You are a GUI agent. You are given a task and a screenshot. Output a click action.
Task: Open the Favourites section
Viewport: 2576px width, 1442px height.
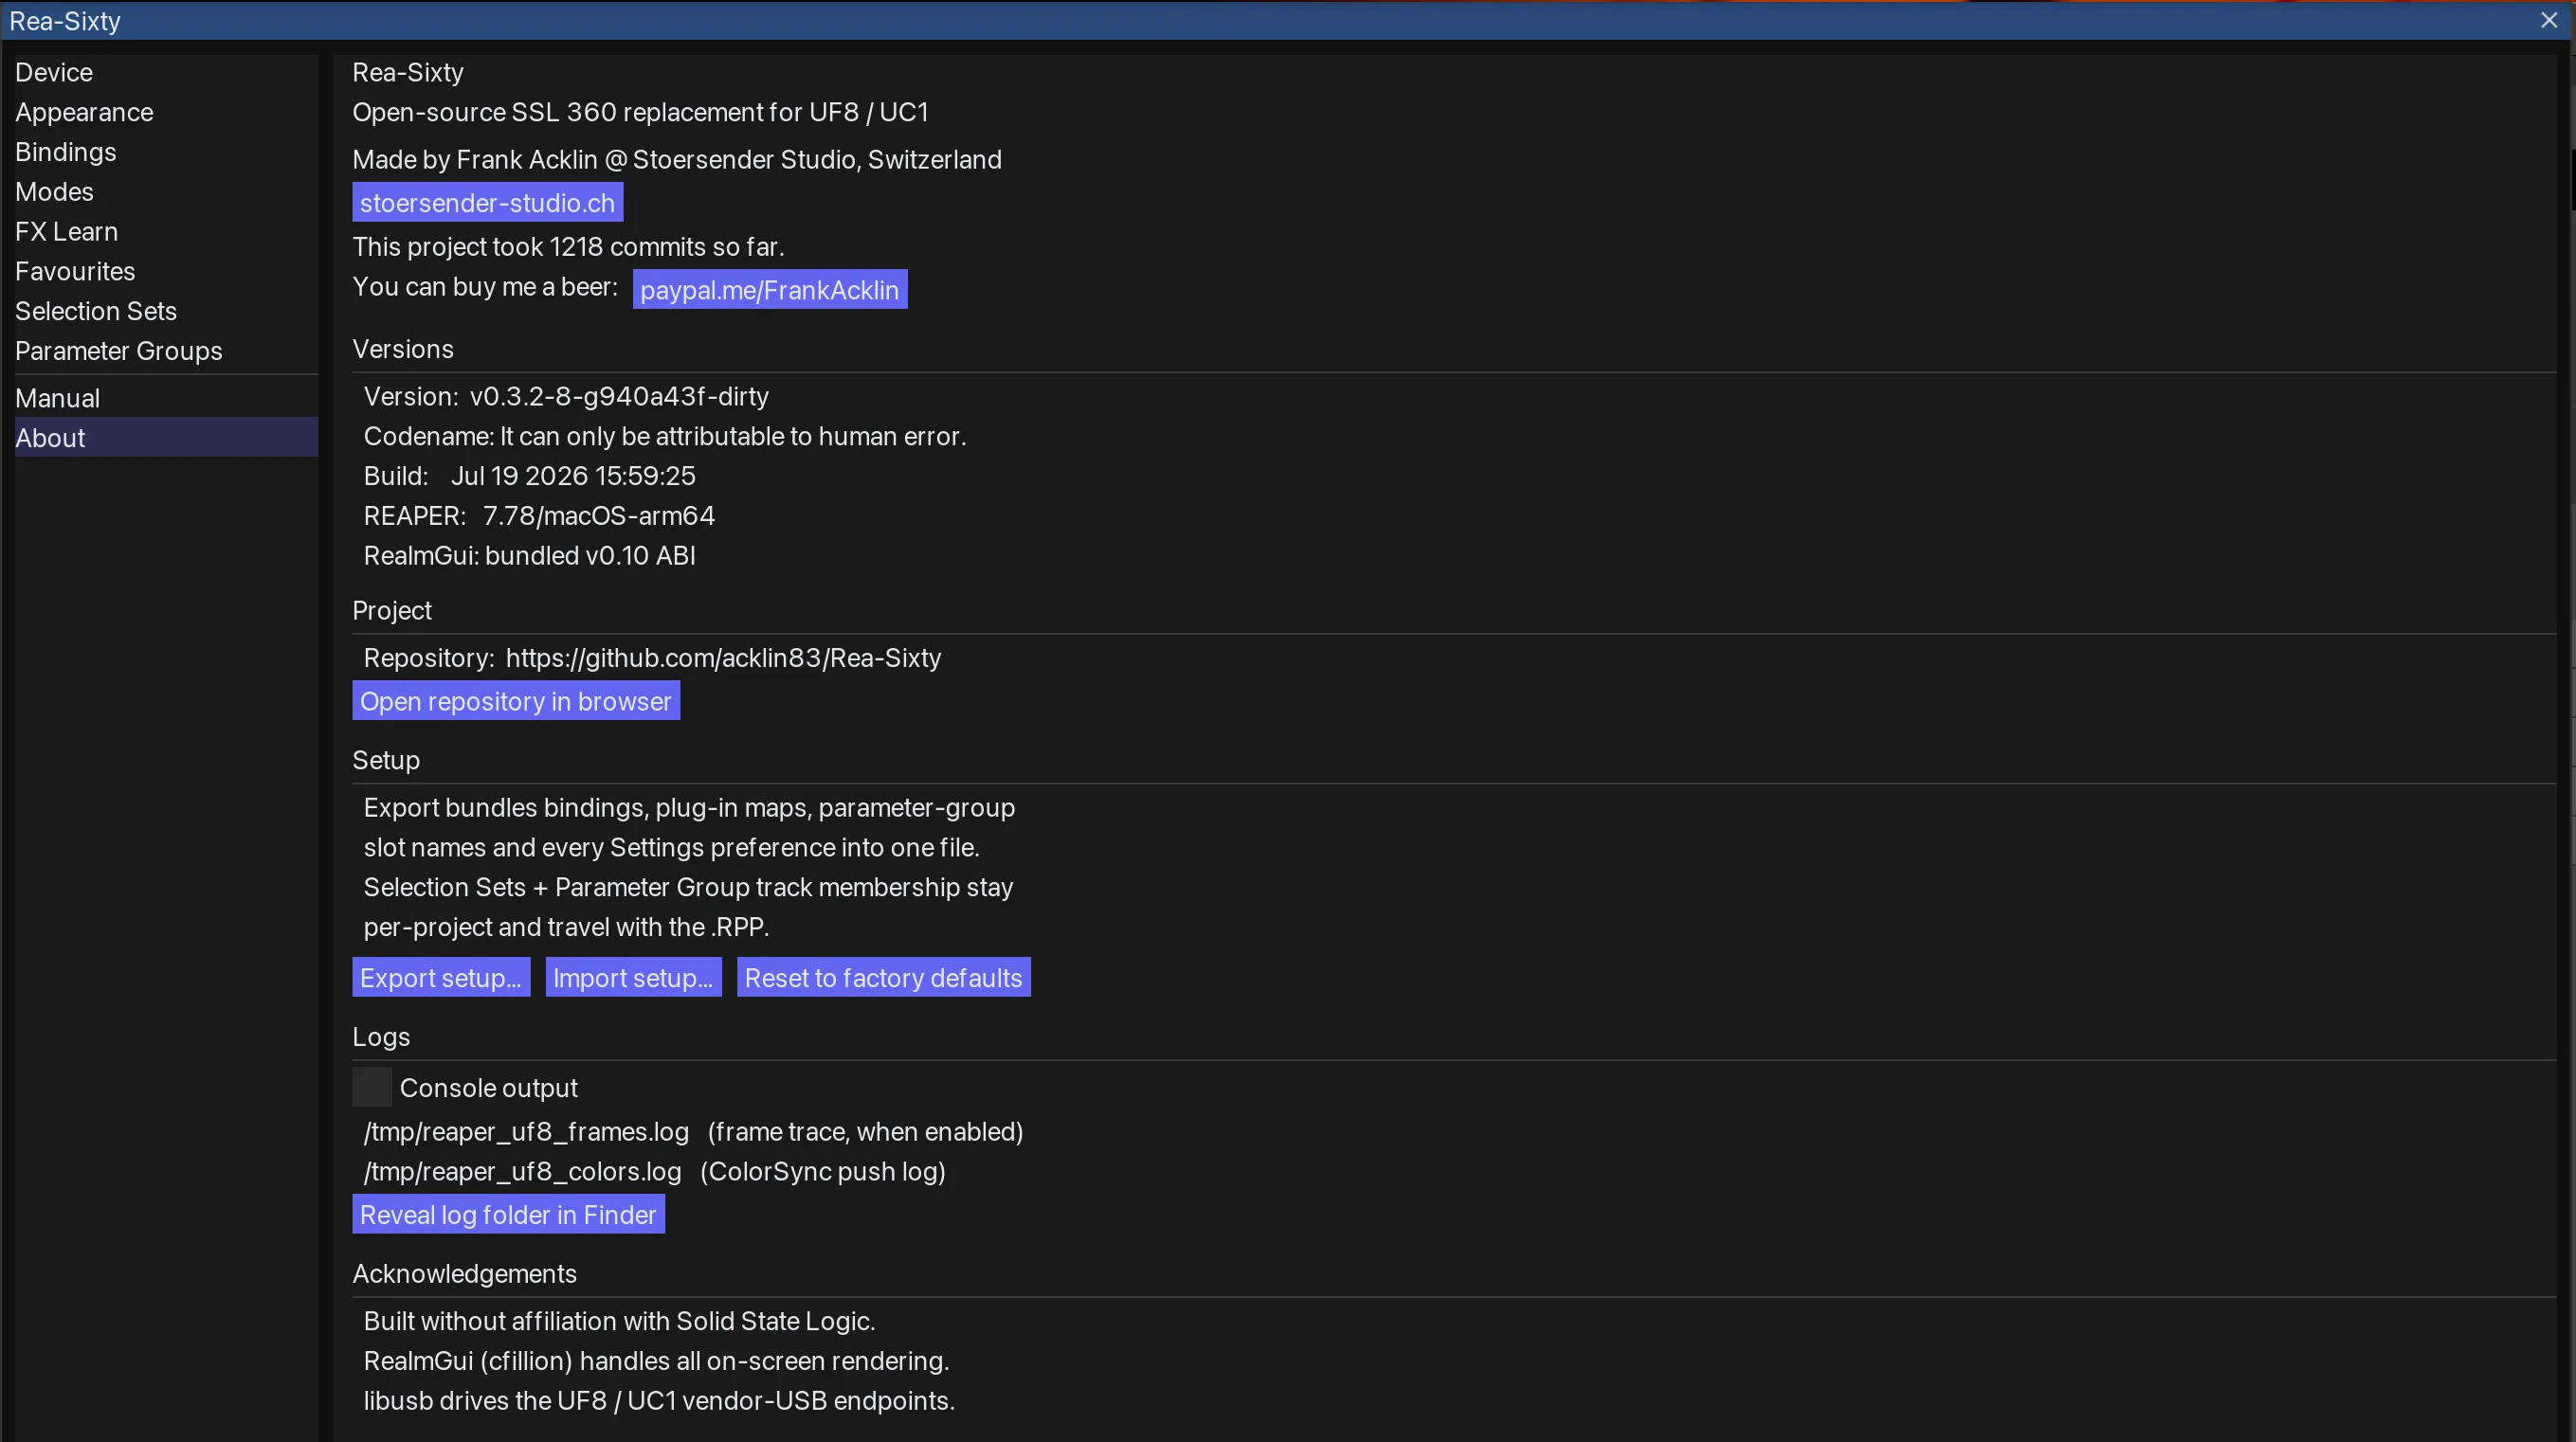[x=166, y=271]
